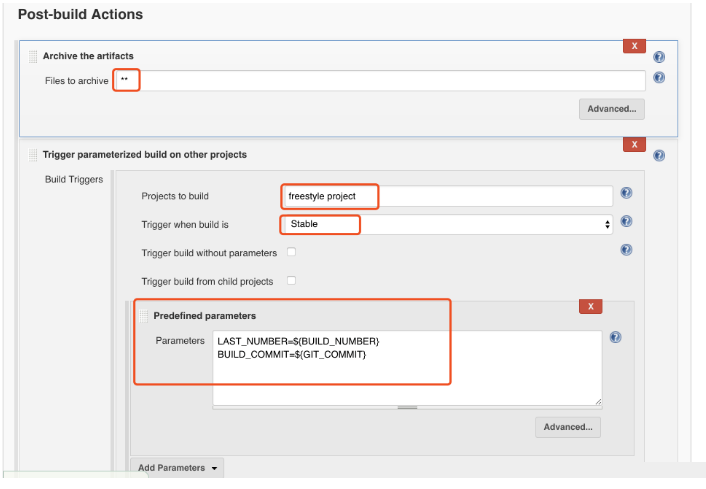Click the Projects to build input field

(445, 196)
